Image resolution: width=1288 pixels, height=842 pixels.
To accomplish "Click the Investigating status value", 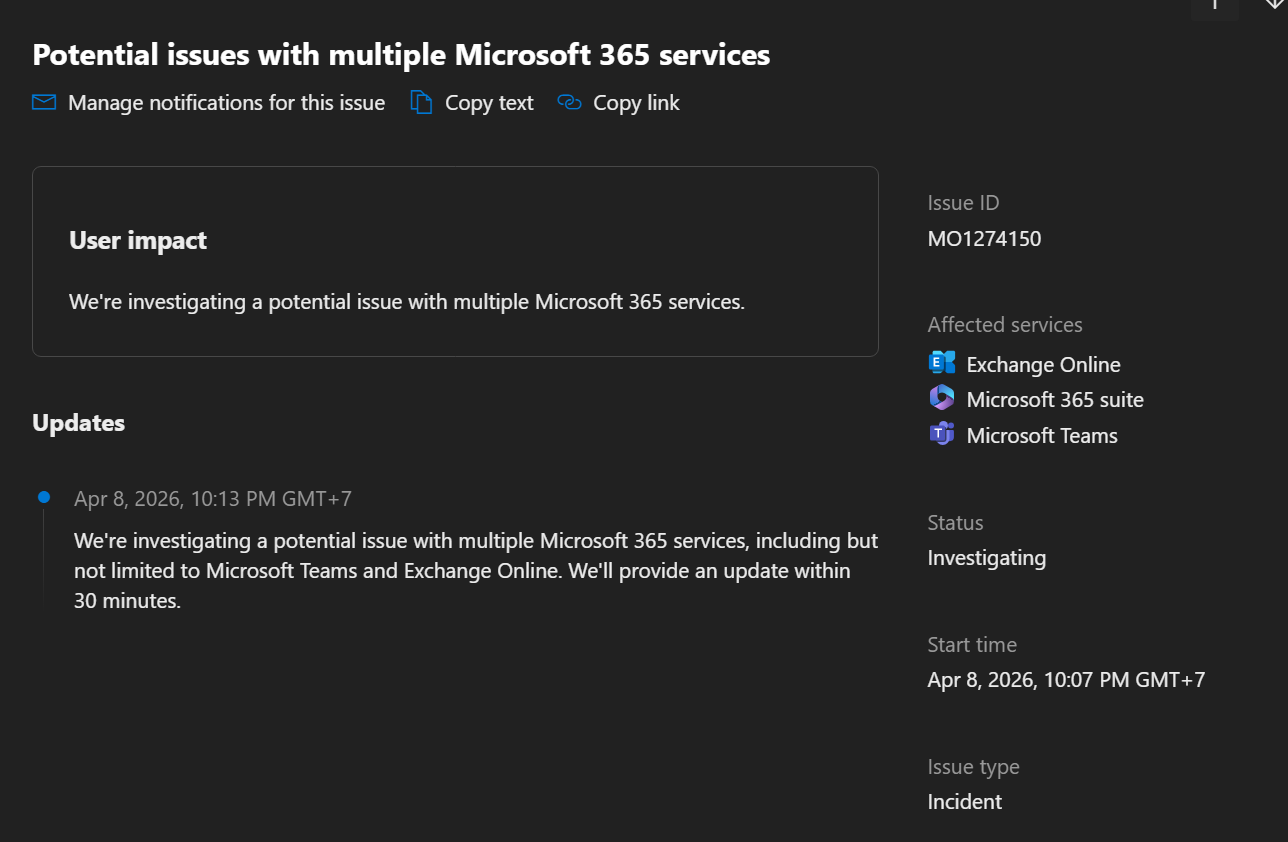I will 987,558.
